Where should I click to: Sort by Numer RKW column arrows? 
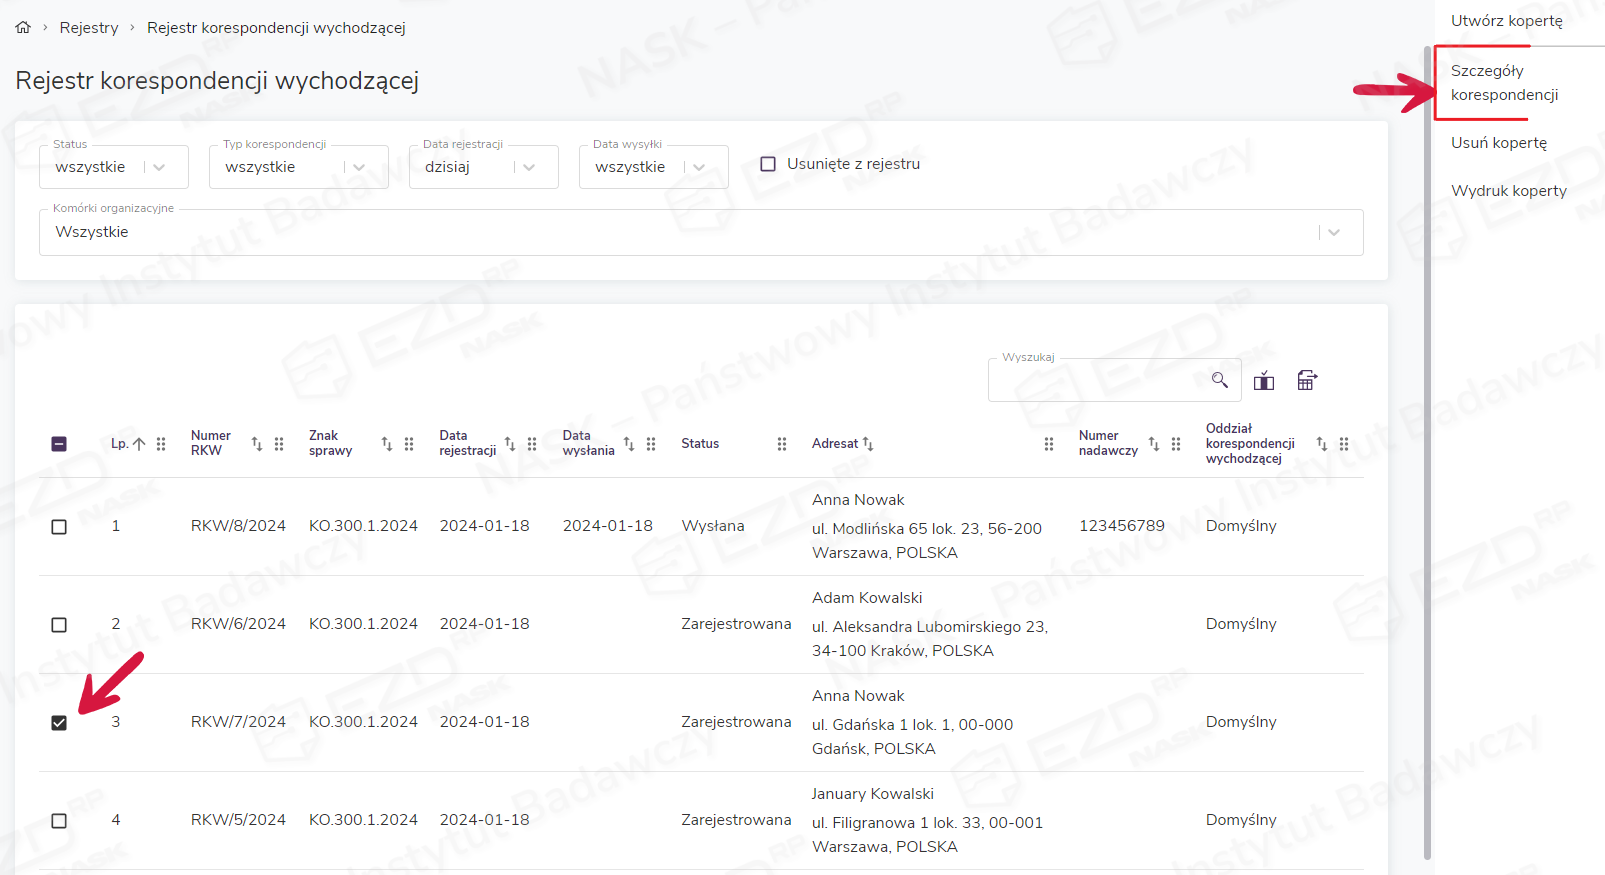(x=257, y=444)
